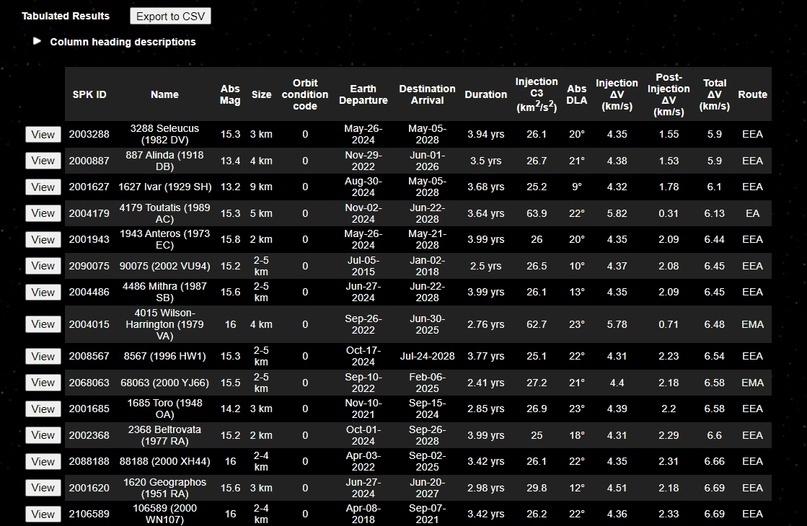The height and width of the screenshot is (526, 807).
Task: View details for 3288 Seleucus
Action: coord(43,134)
